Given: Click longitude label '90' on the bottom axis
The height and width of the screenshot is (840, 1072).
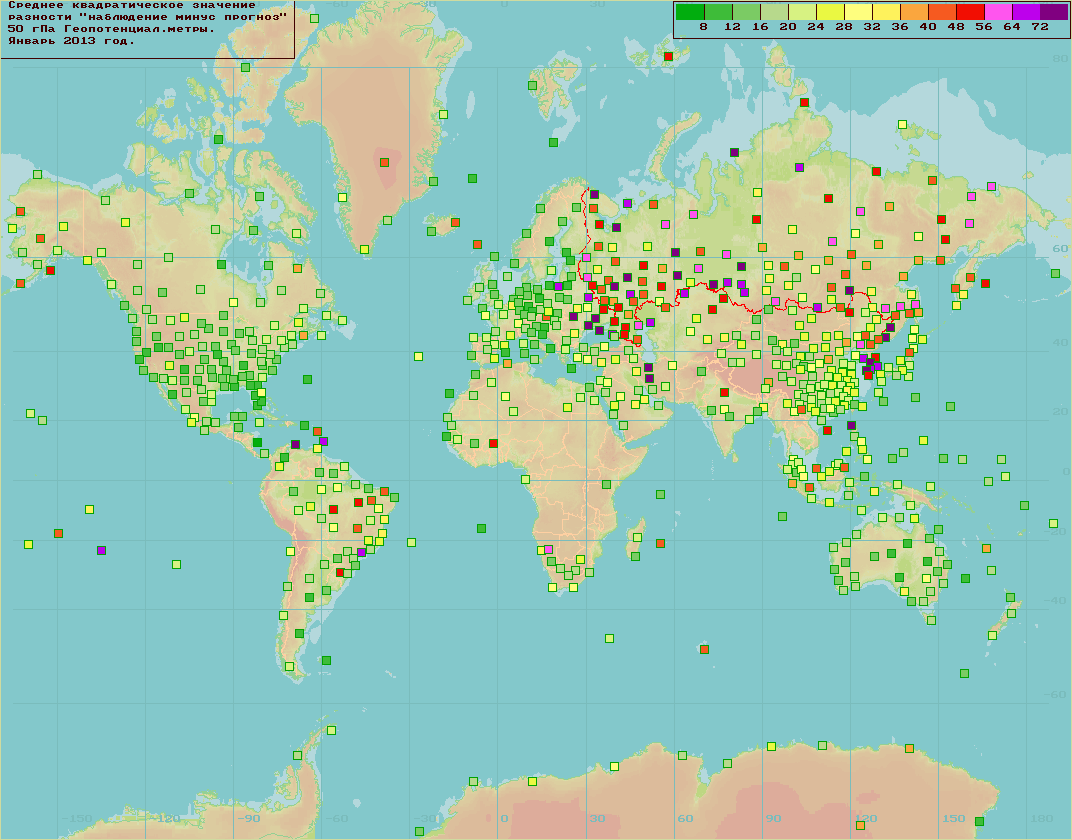Looking at the screenshot, I should tap(773, 818).
